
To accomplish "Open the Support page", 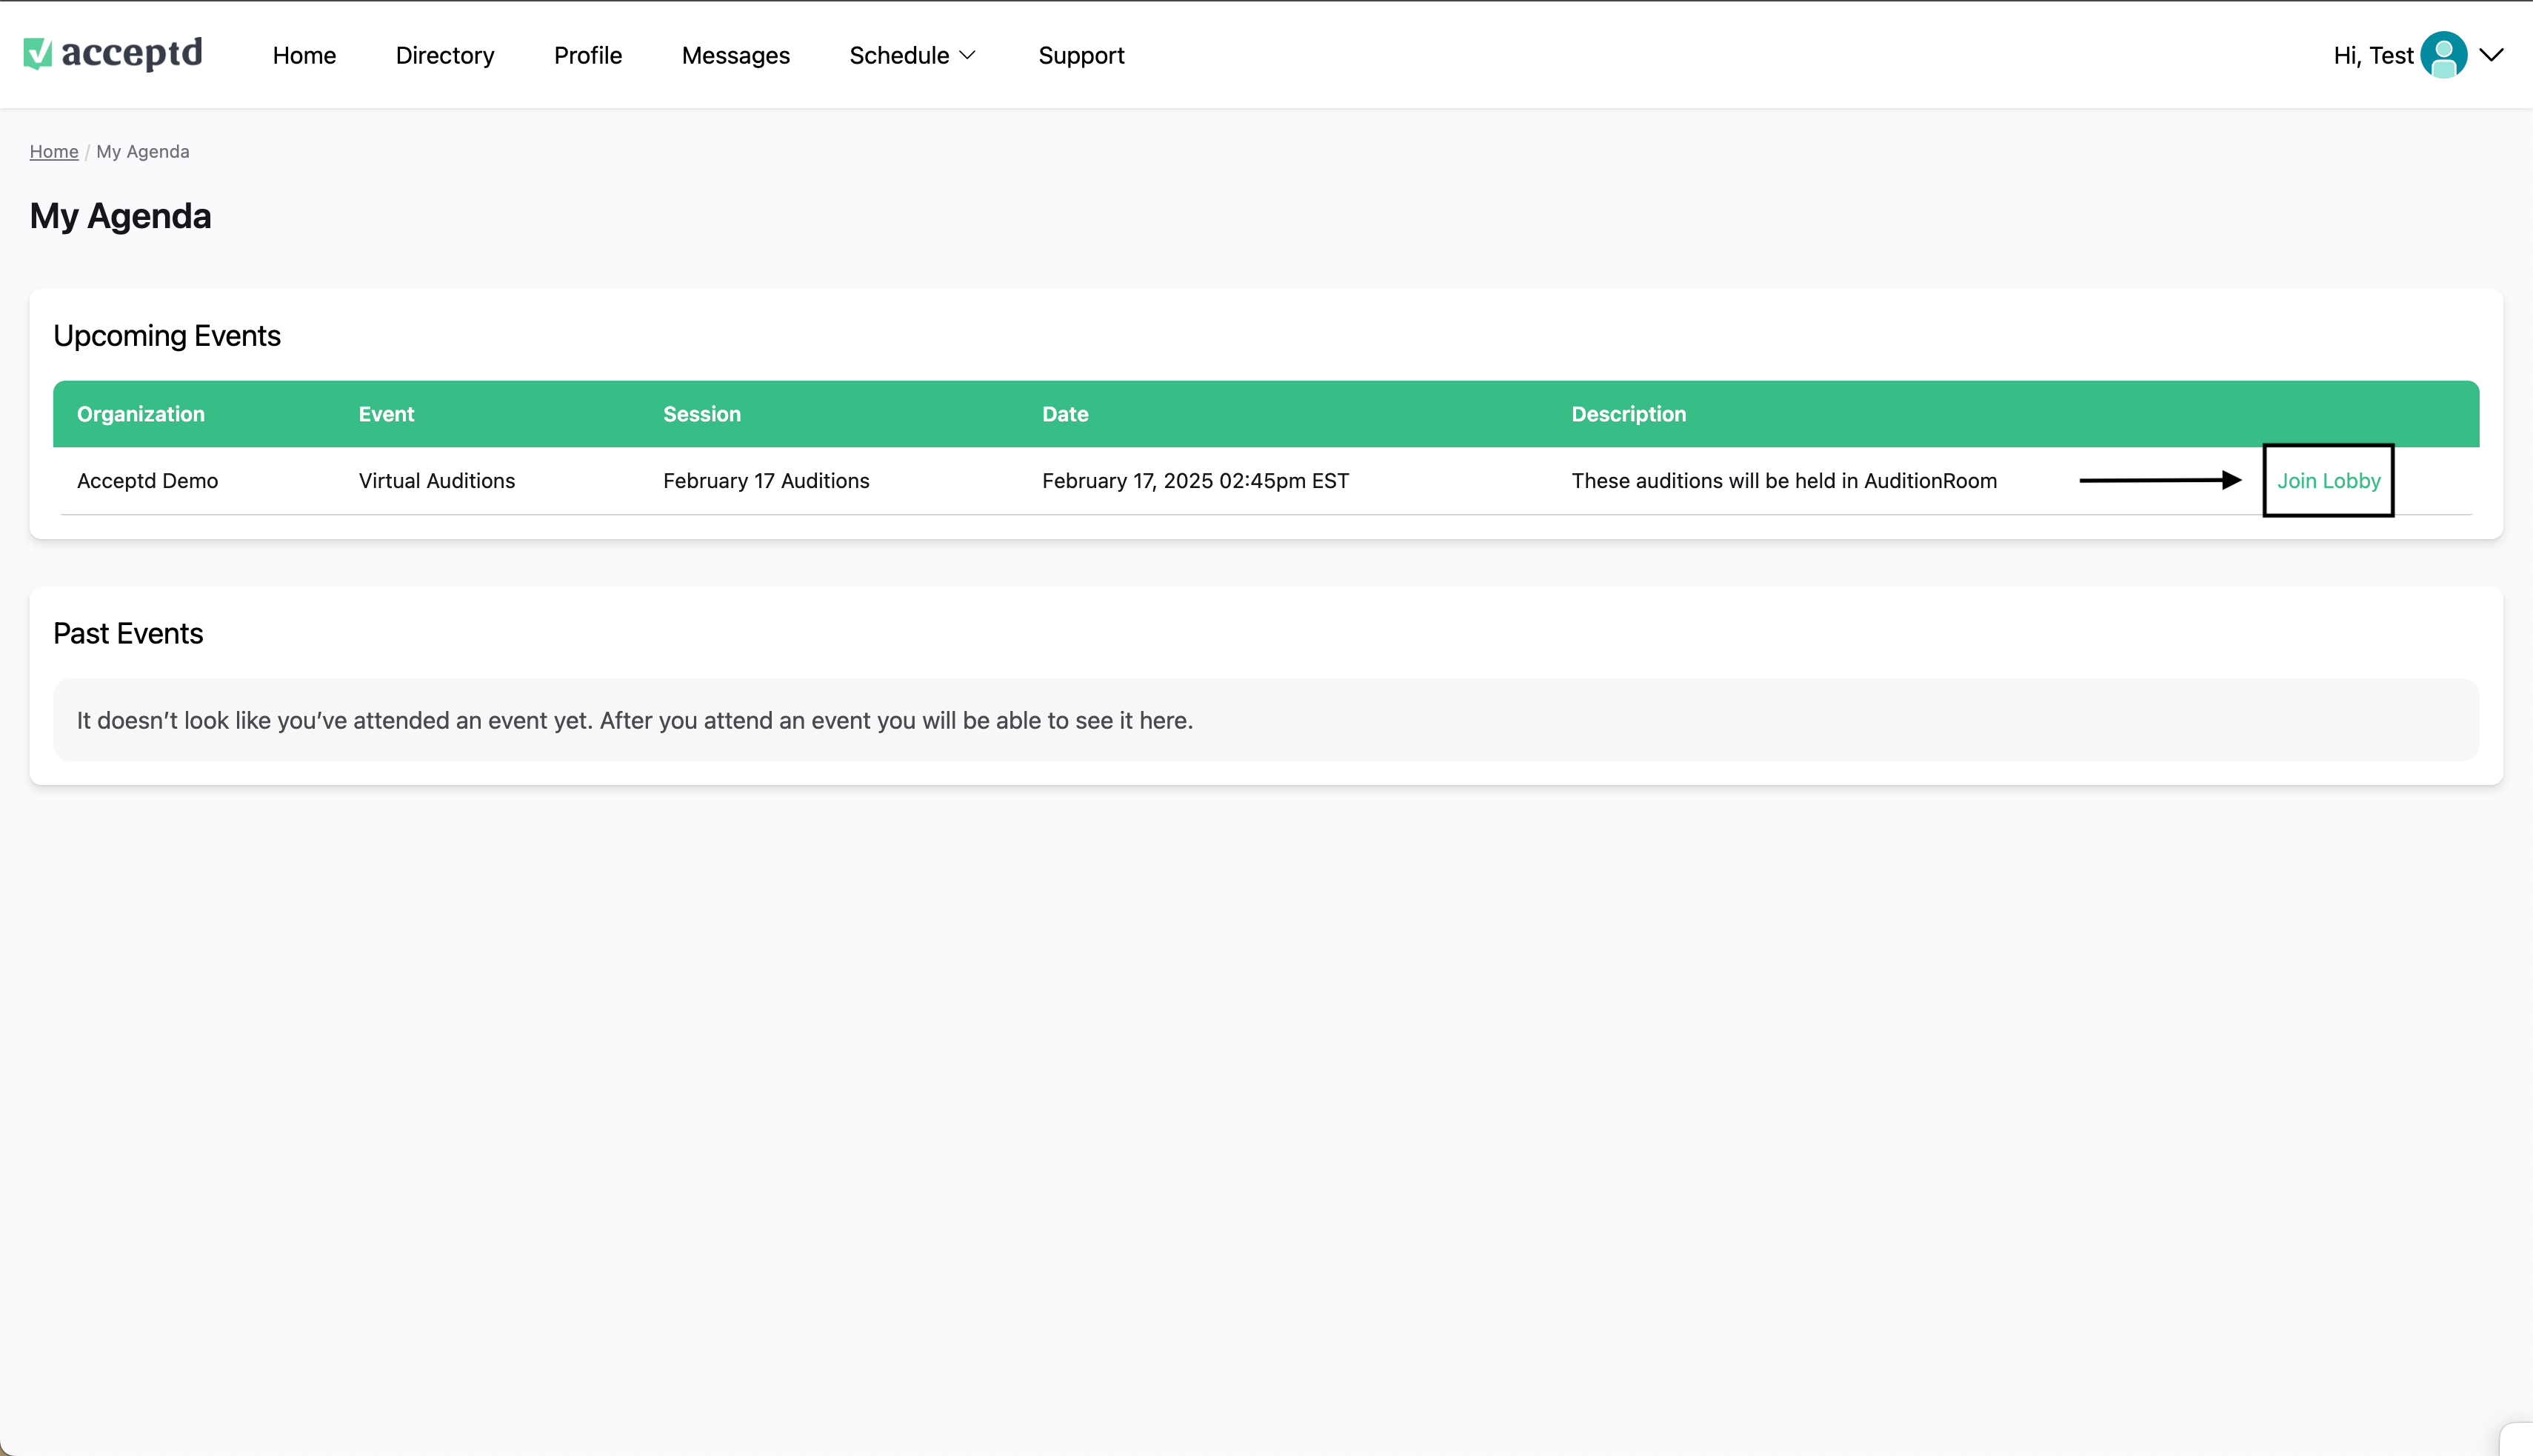I will (1081, 55).
